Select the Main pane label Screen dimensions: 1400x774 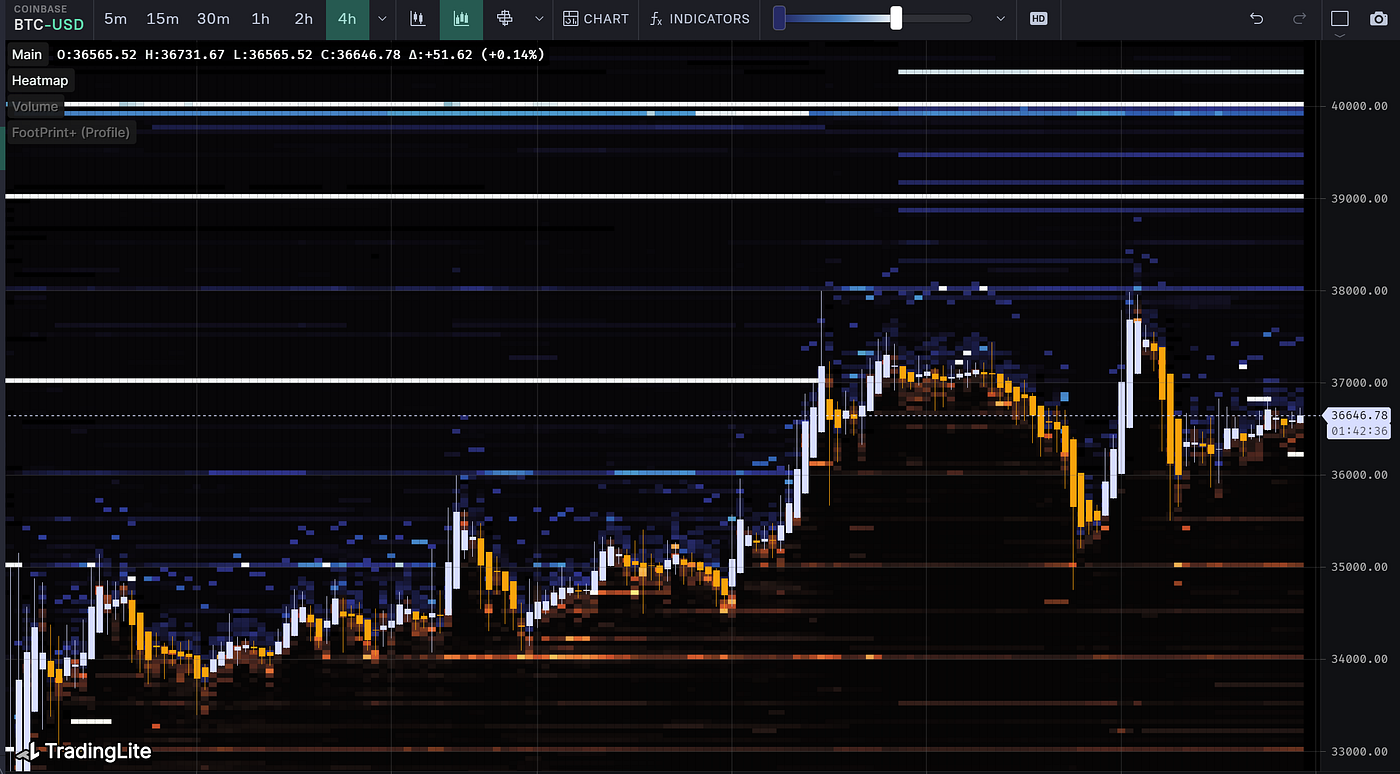click(27, 54)
